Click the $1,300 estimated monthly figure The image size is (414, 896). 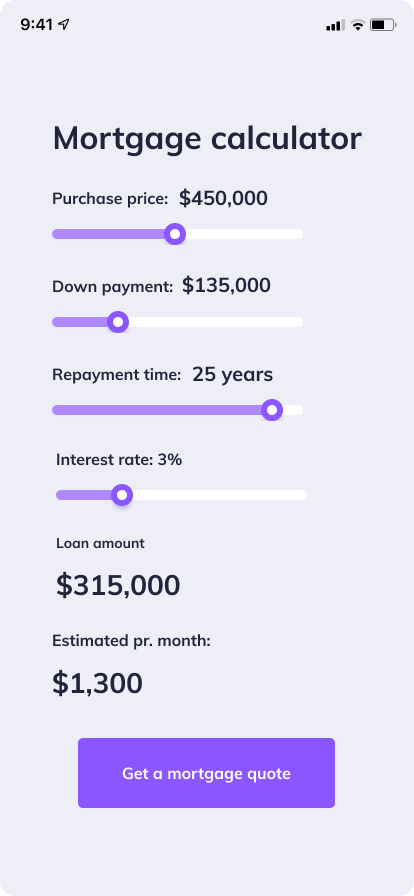click(x=97, y=683)
